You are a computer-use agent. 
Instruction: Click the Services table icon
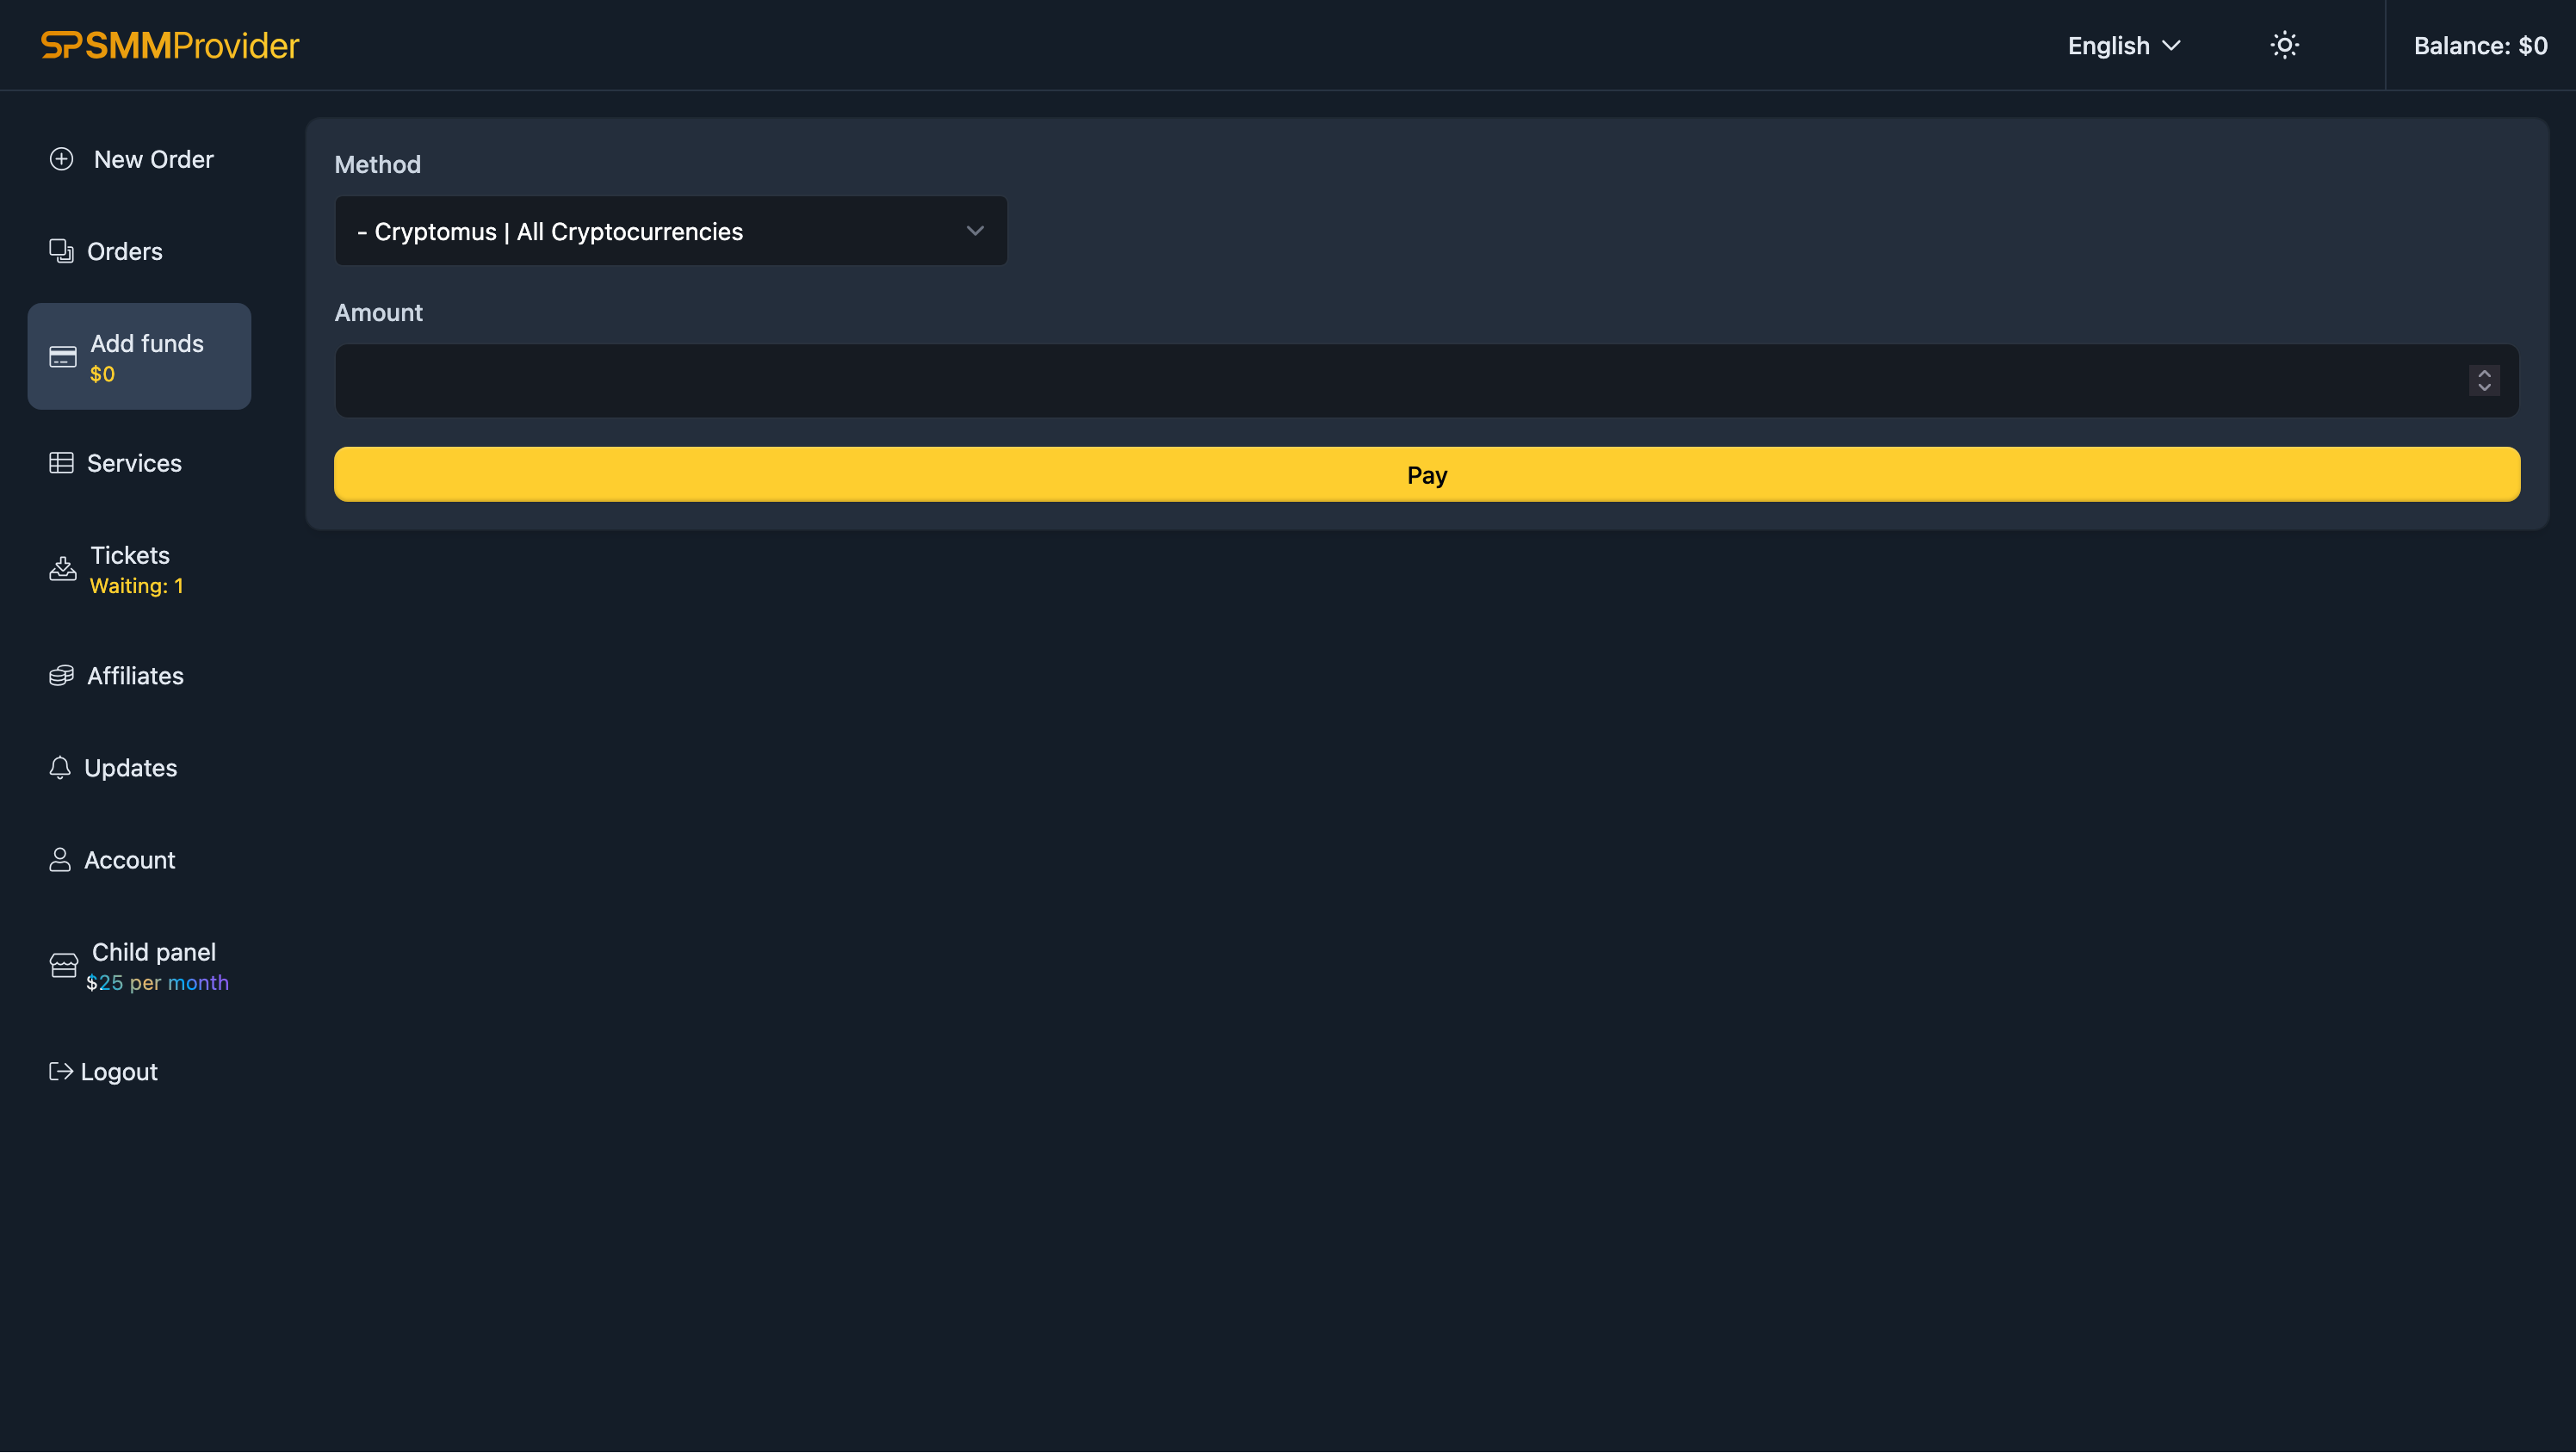(61, 463)
